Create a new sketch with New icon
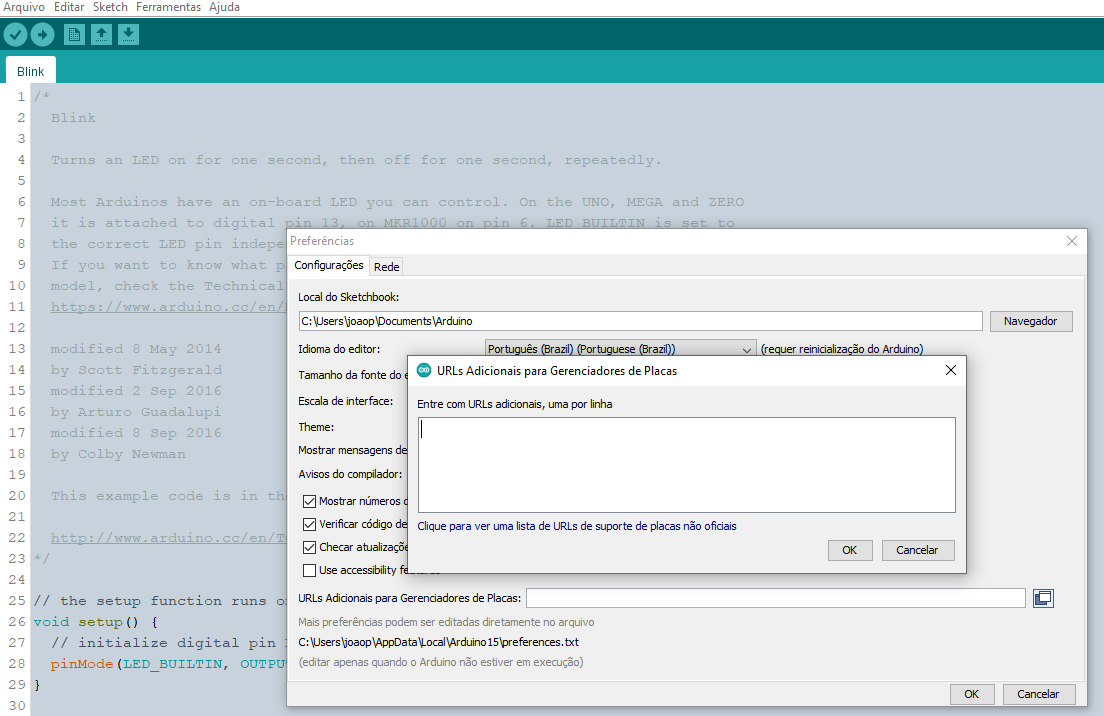1104x716 pixels. 74,34
